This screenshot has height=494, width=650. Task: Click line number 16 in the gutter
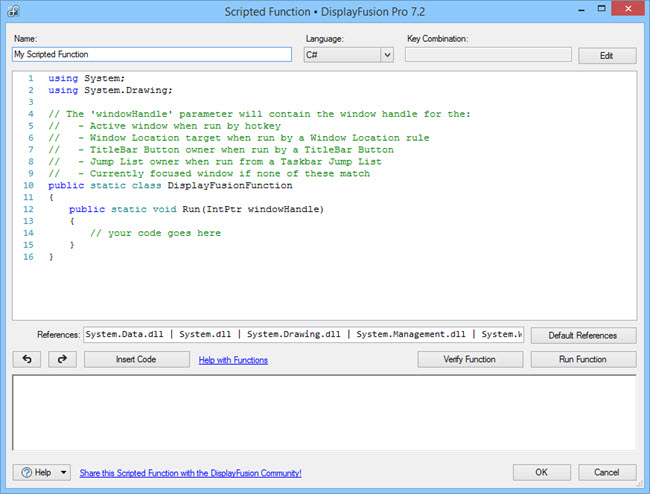click(28, 257)
